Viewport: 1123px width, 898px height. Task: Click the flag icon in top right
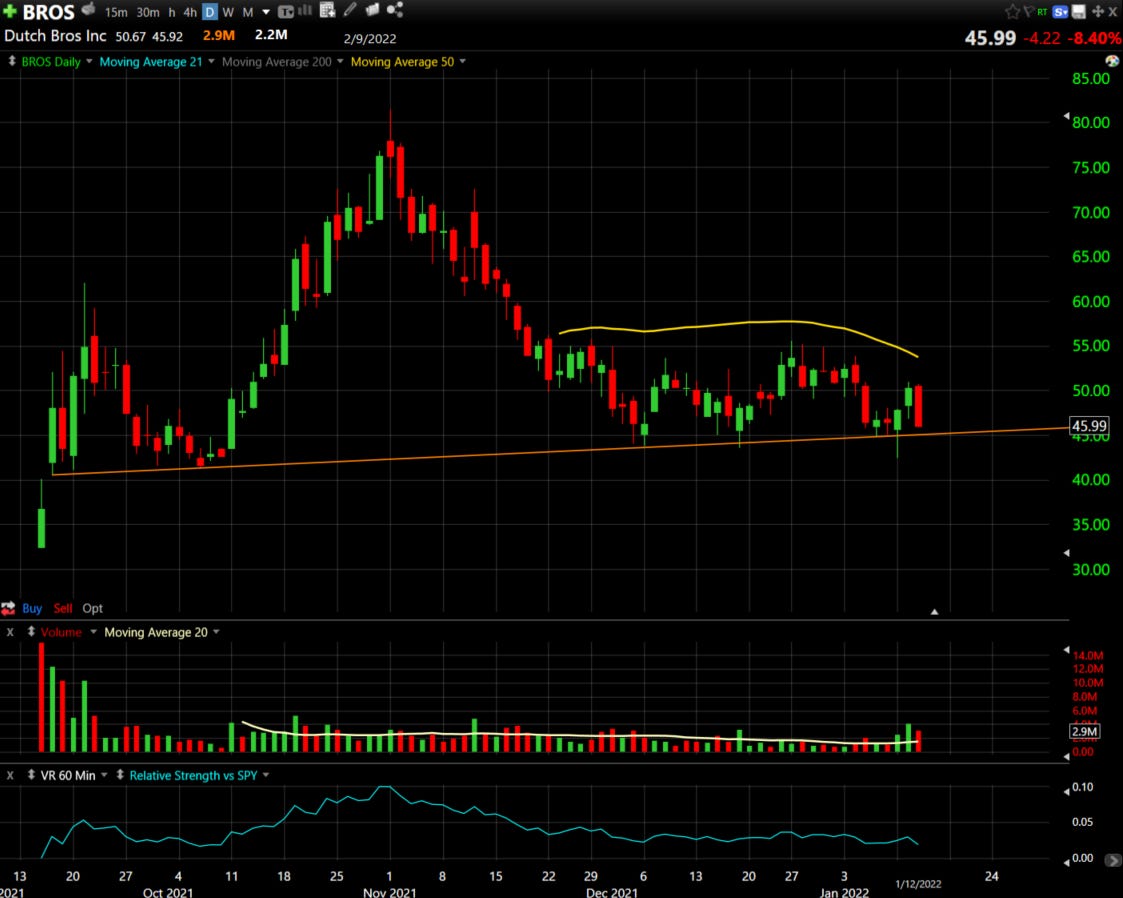pyautogui.click(x=1028, y=11)
